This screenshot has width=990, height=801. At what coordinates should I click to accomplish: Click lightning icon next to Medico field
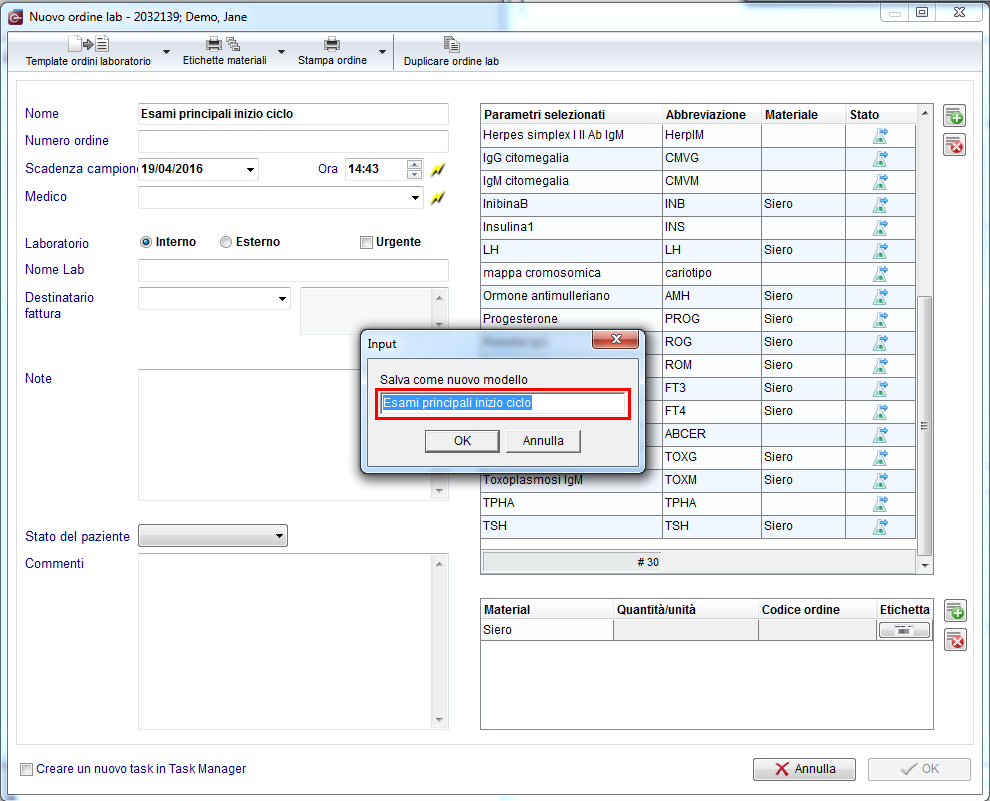coord(438,198)
